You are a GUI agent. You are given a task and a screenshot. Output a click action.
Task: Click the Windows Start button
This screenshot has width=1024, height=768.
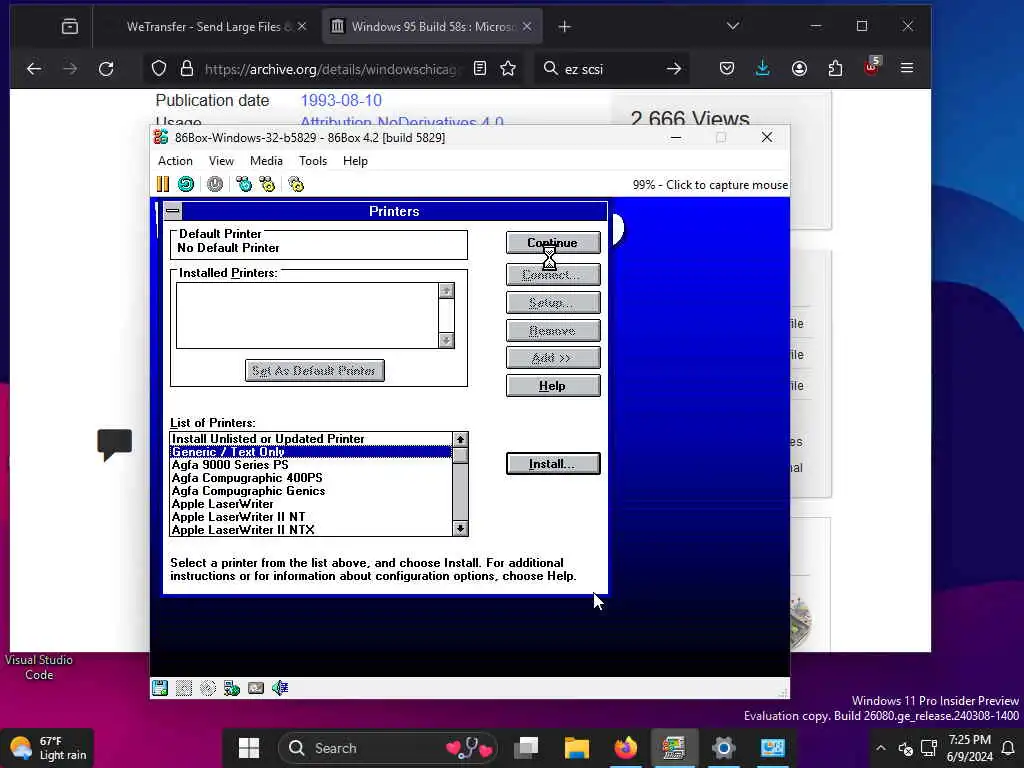(249, 748)
